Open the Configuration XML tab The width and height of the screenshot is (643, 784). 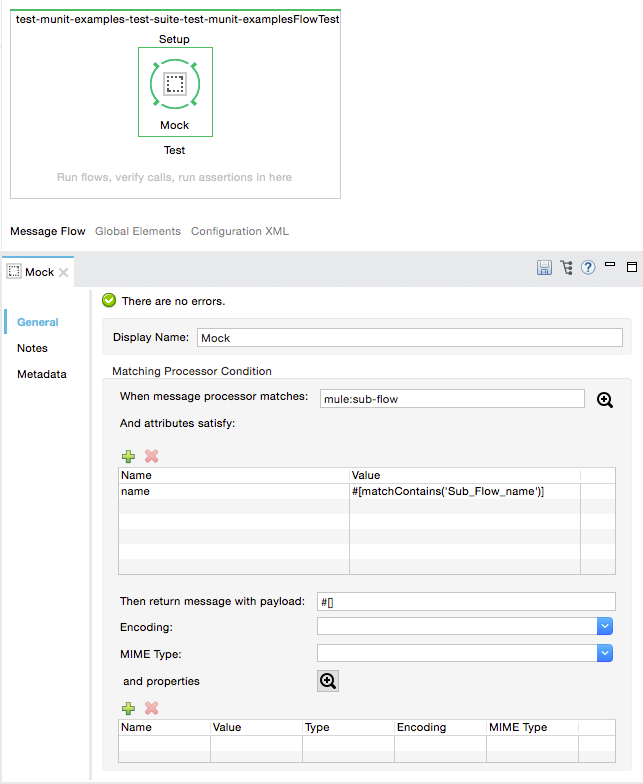click(240, 231)
